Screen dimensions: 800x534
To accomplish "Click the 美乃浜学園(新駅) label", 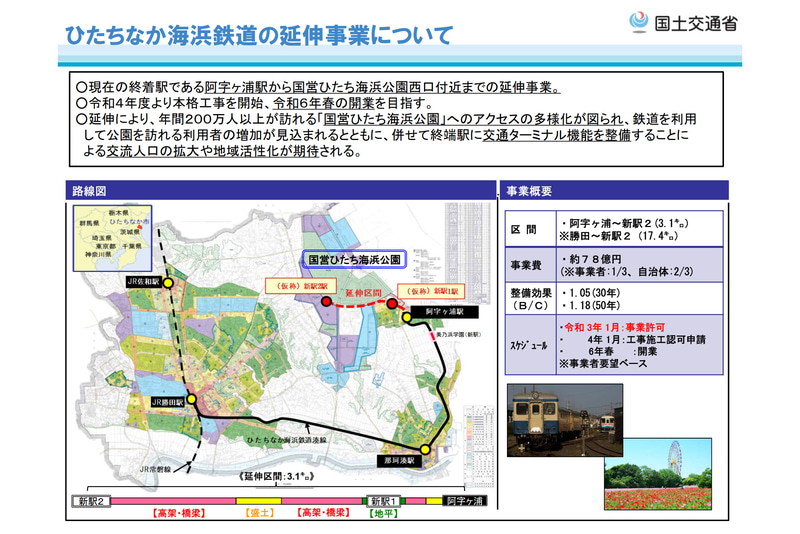I will 458,335.
